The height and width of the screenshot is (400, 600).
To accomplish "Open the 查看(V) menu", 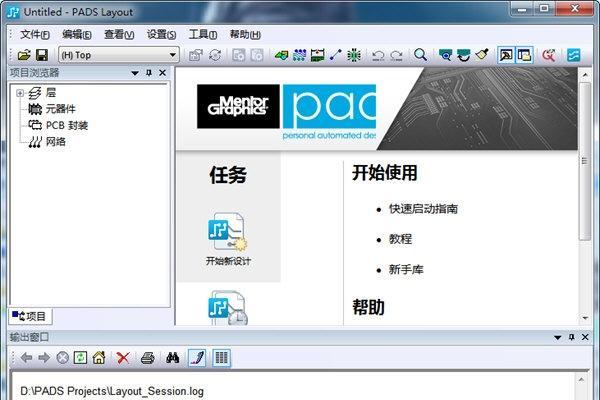I will point(119,35).
